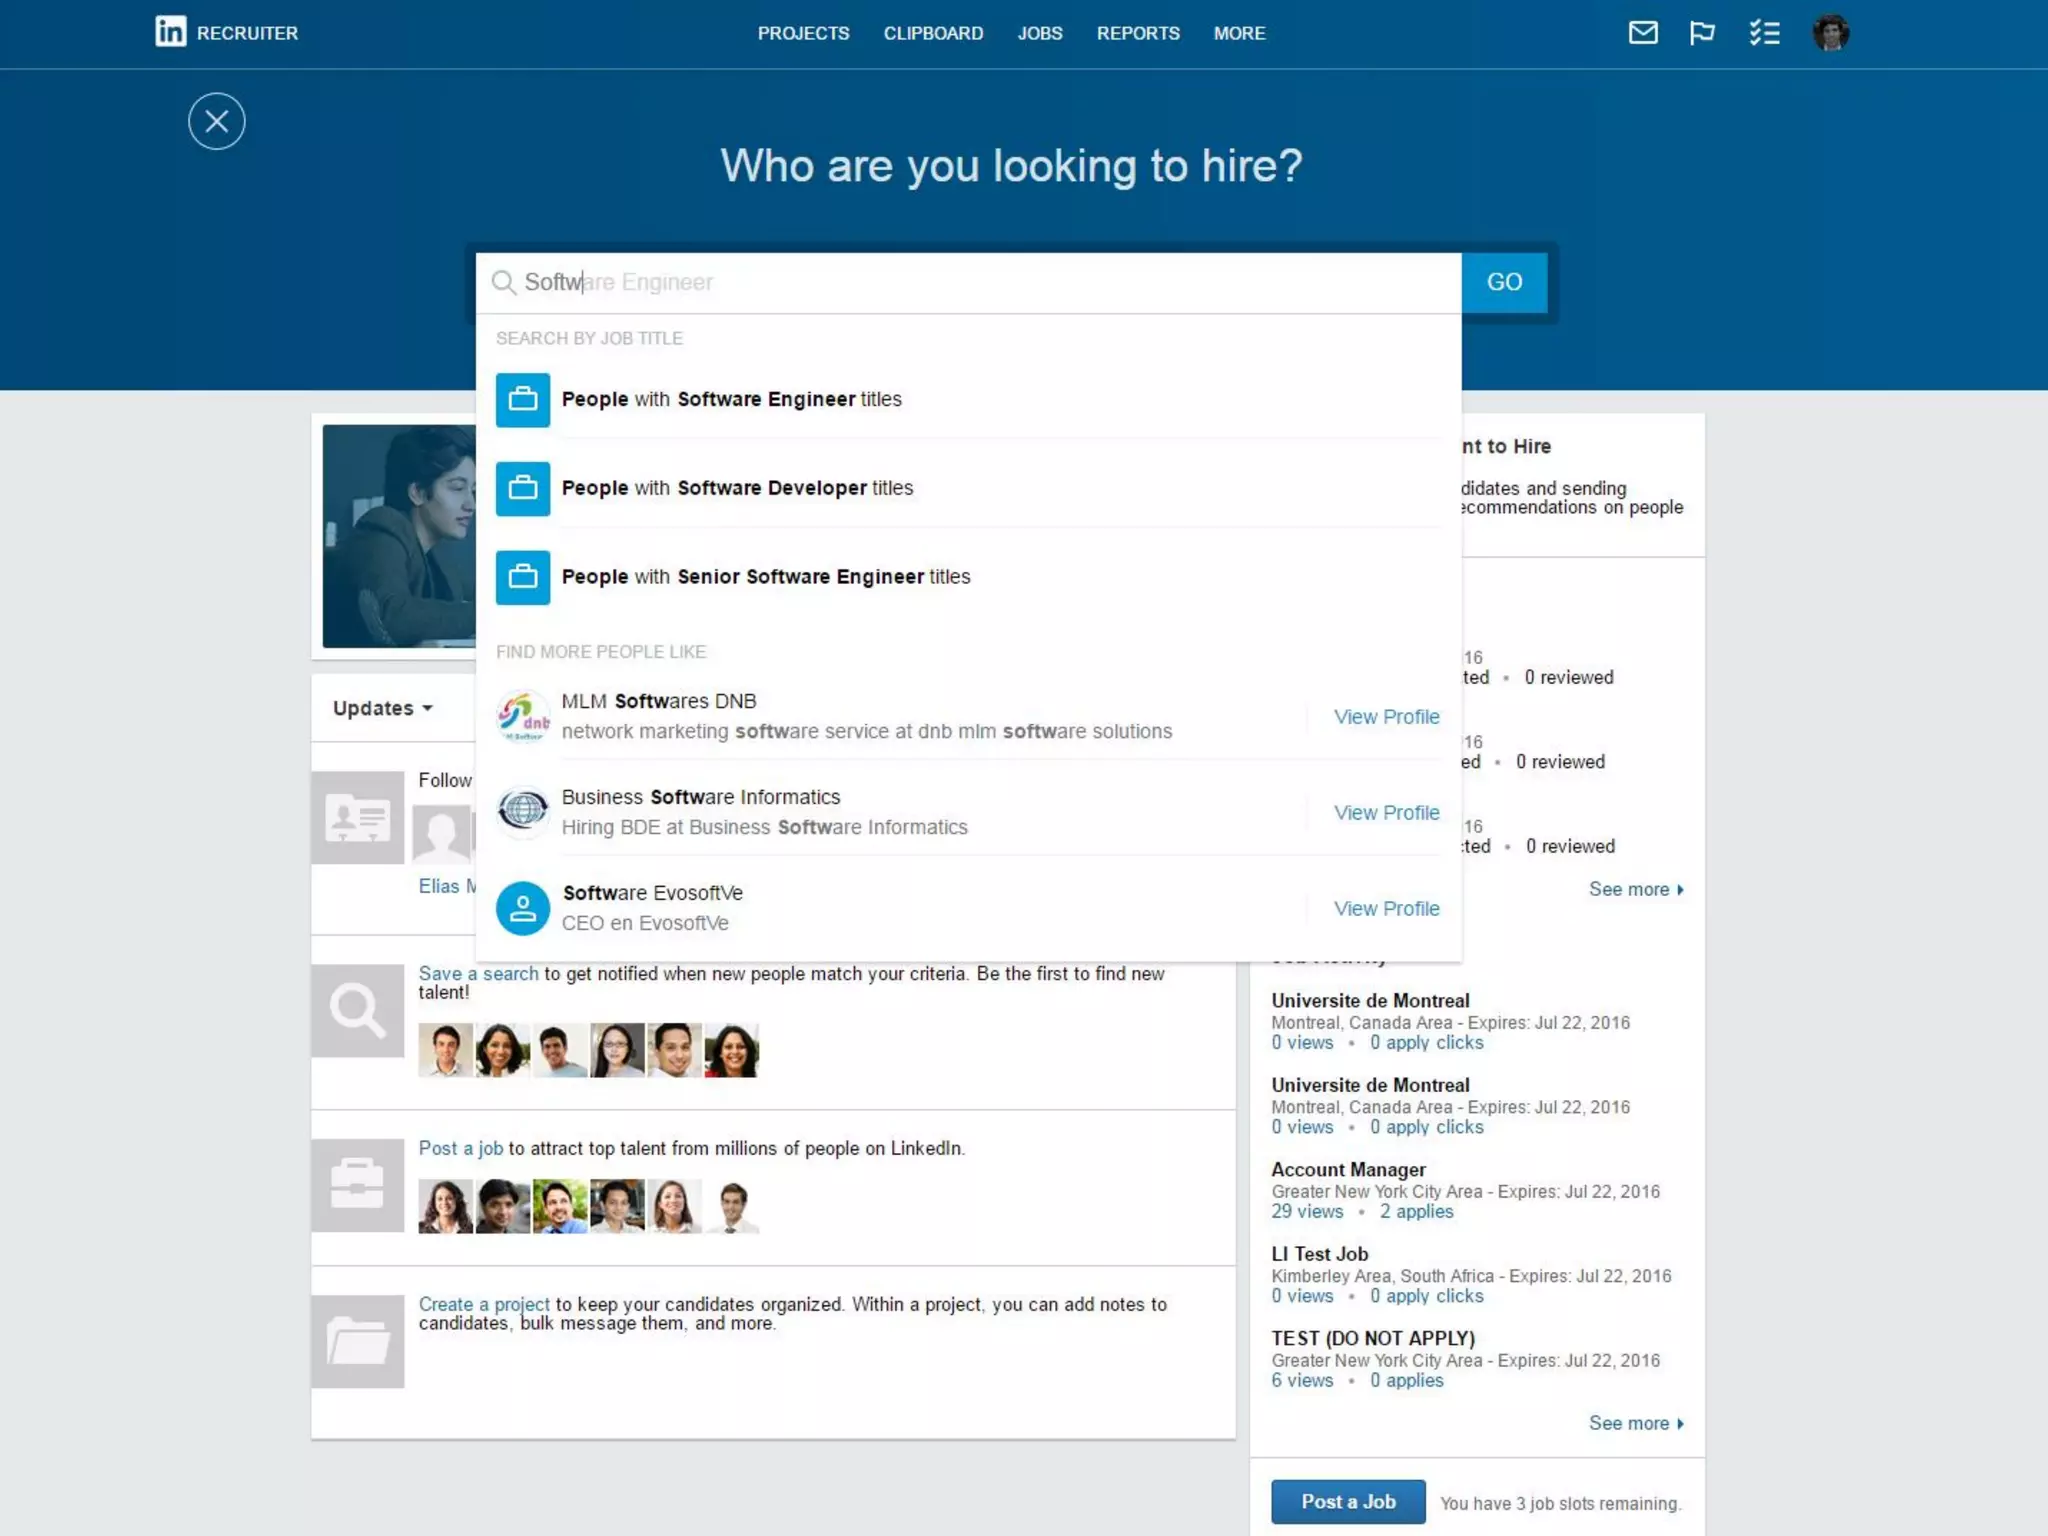The width and height of the screenshot is (2048, 1536).
Task: Click MLM Softwares DNB logo
Action: pyautogui.click(x=523, y=716)
